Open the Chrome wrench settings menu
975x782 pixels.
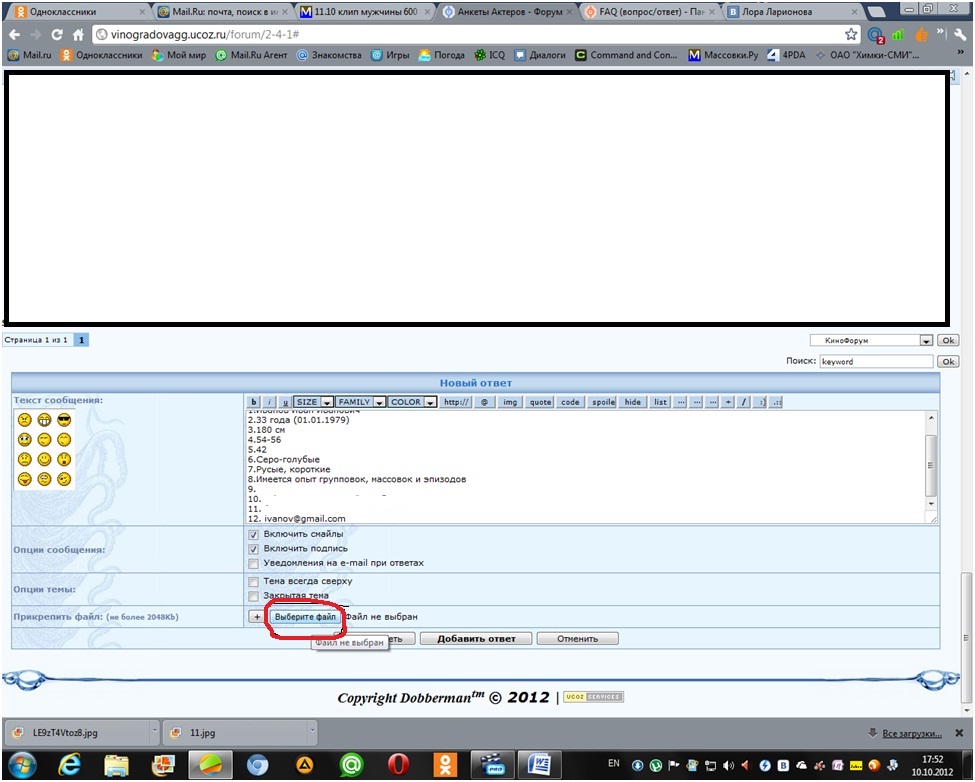[959, 35]
